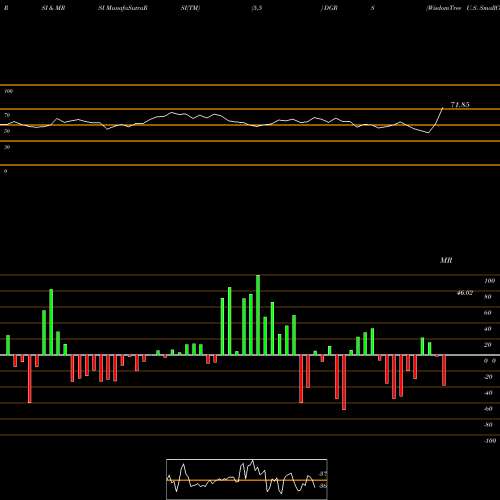Click the 50 level label on RSI axis
Screen dimensions: 500x500
pos(7,131)
